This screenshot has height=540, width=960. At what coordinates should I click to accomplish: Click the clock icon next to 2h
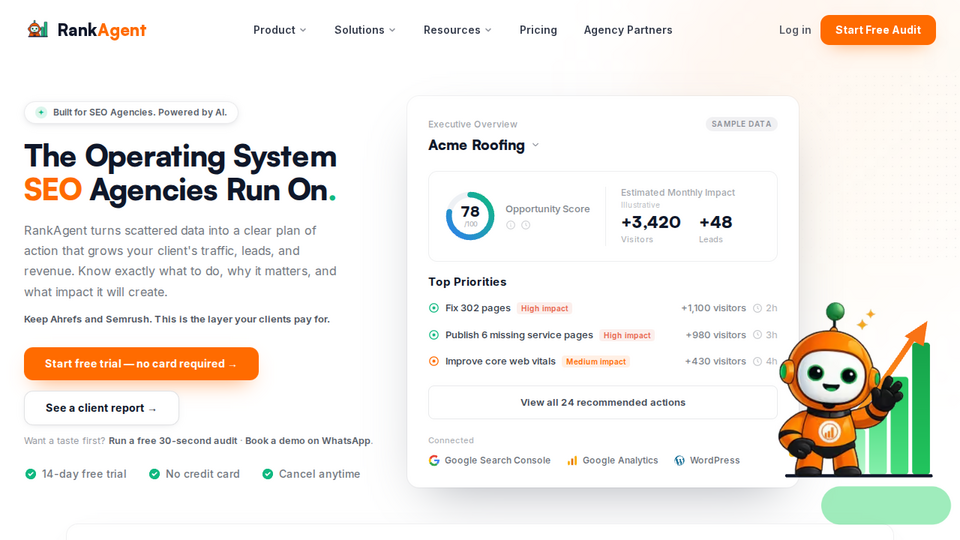tap(757, 309)
